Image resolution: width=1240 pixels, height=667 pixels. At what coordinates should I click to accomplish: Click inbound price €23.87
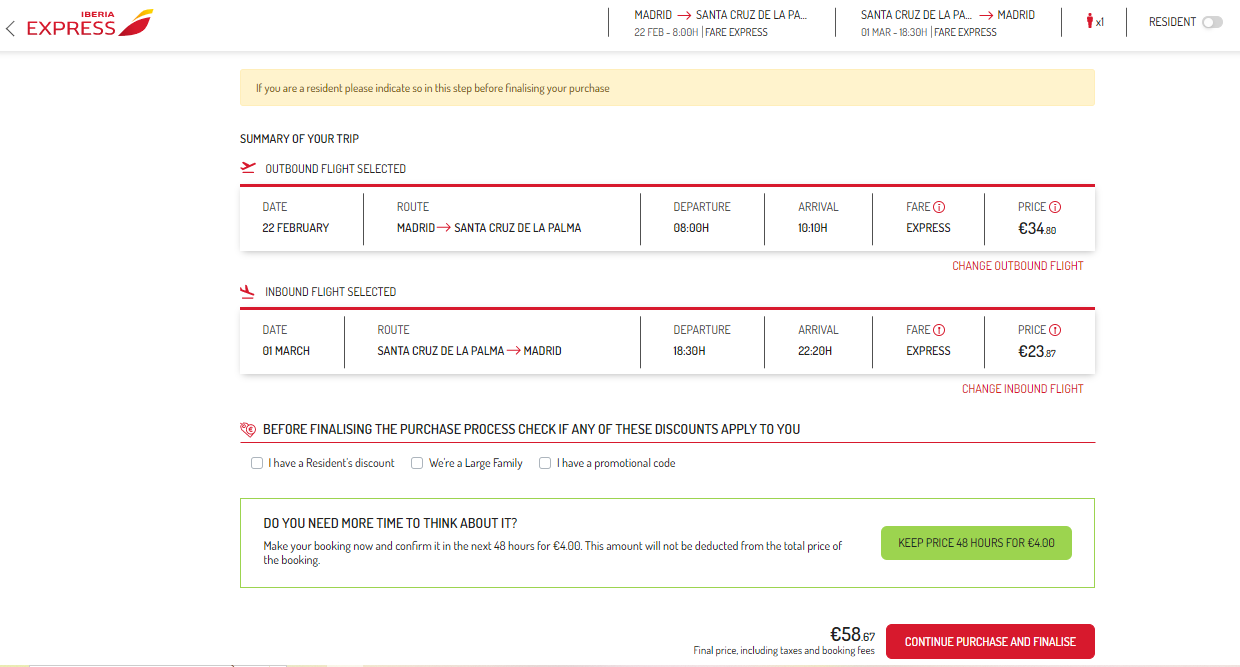(1037, 352)
